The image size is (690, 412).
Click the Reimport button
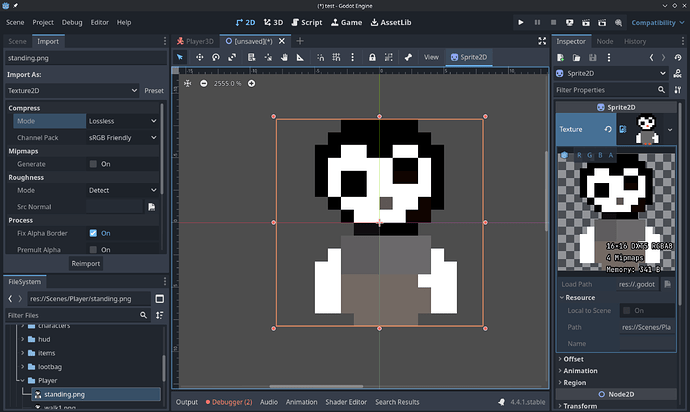coord(86,264)
